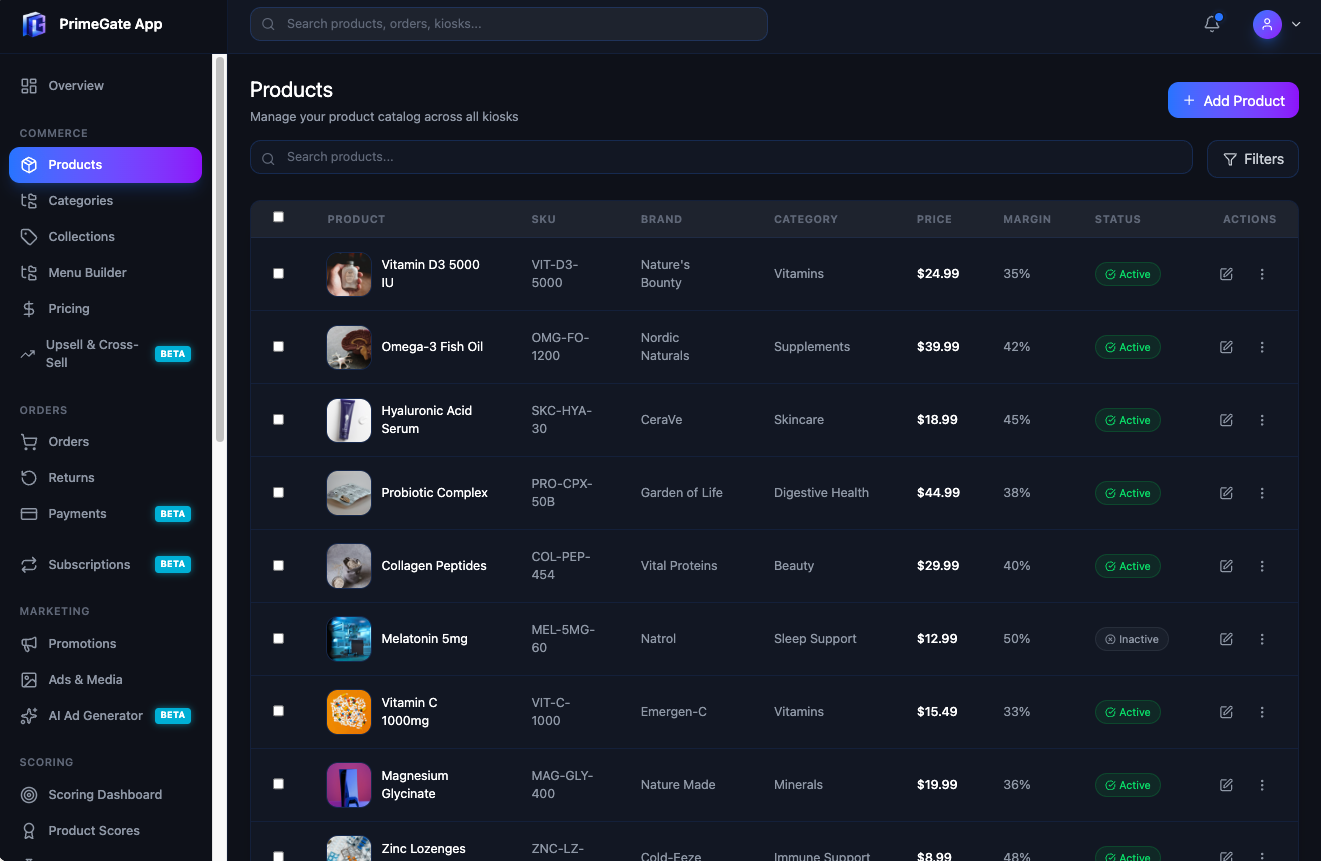Open Returns in the sidebar

point(105,478)
